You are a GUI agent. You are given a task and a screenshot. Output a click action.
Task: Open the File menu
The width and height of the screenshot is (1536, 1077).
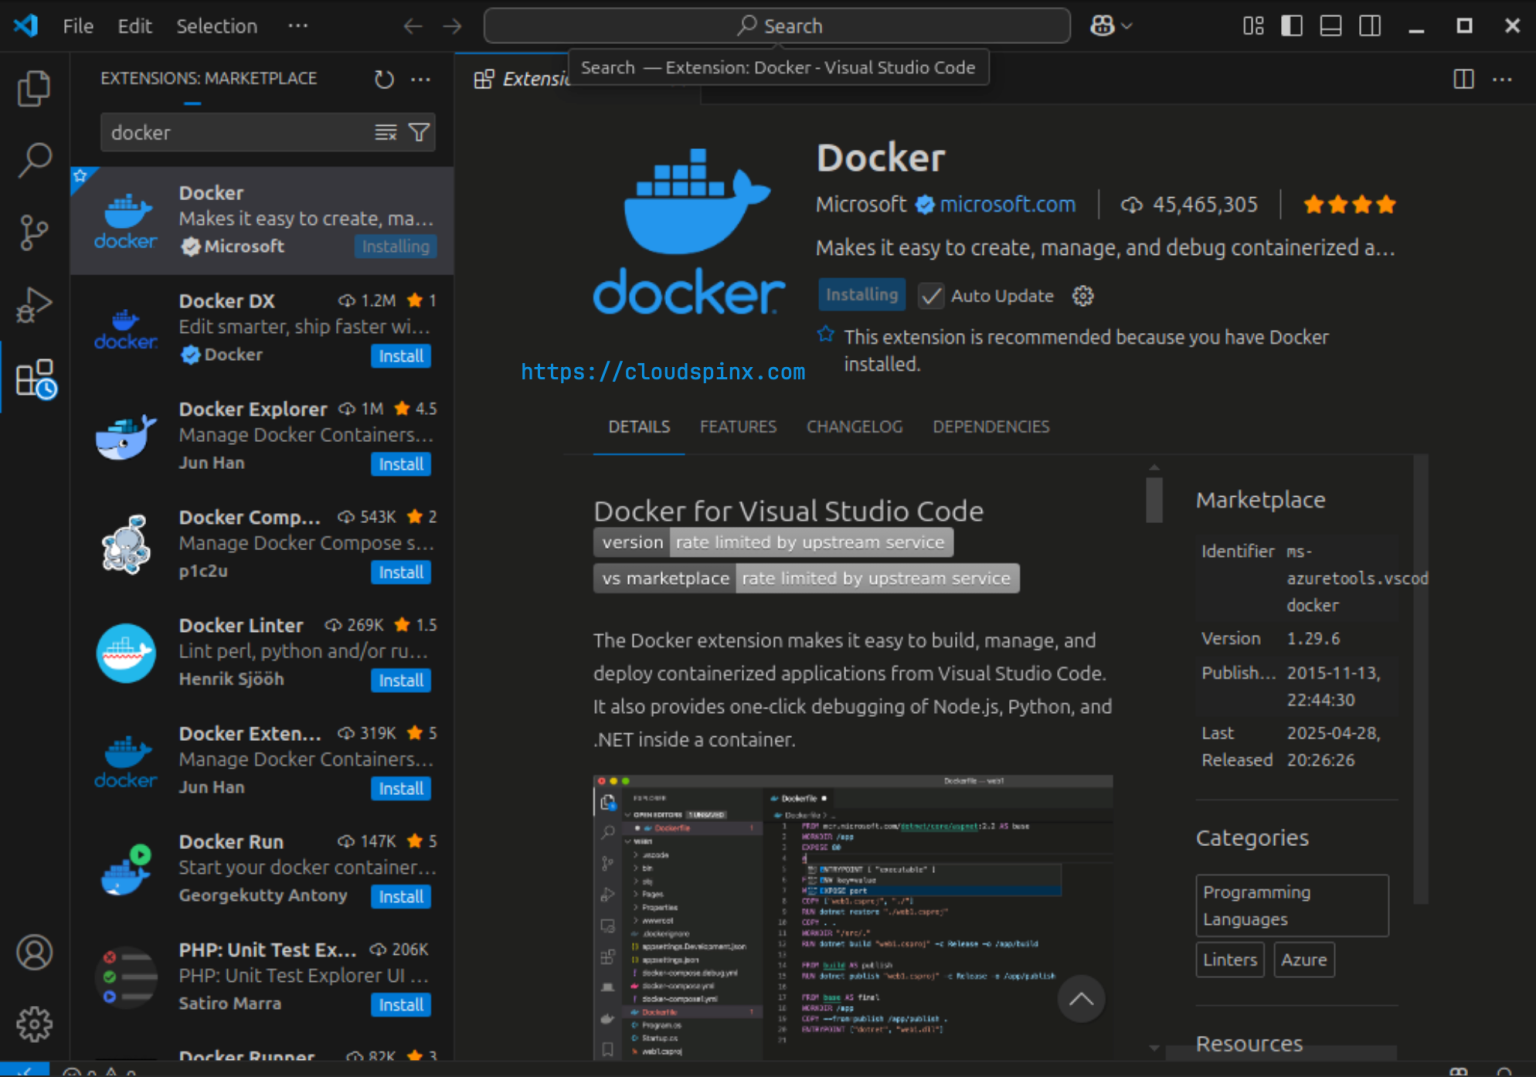coord(77,25)
